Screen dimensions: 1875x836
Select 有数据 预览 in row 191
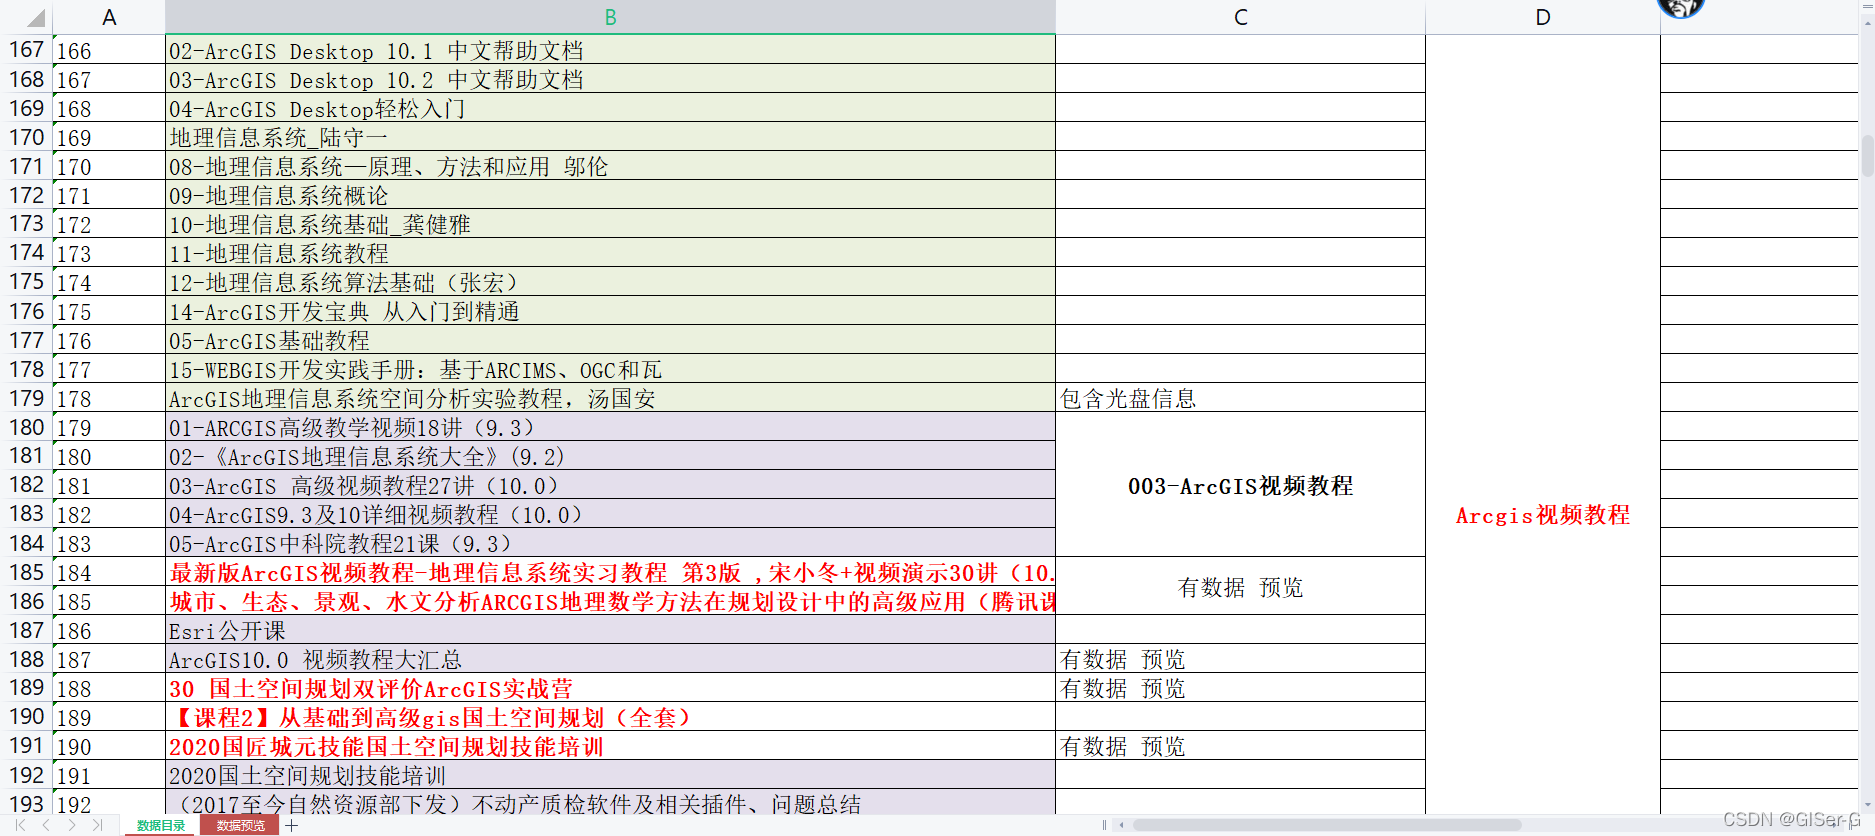1240,746
